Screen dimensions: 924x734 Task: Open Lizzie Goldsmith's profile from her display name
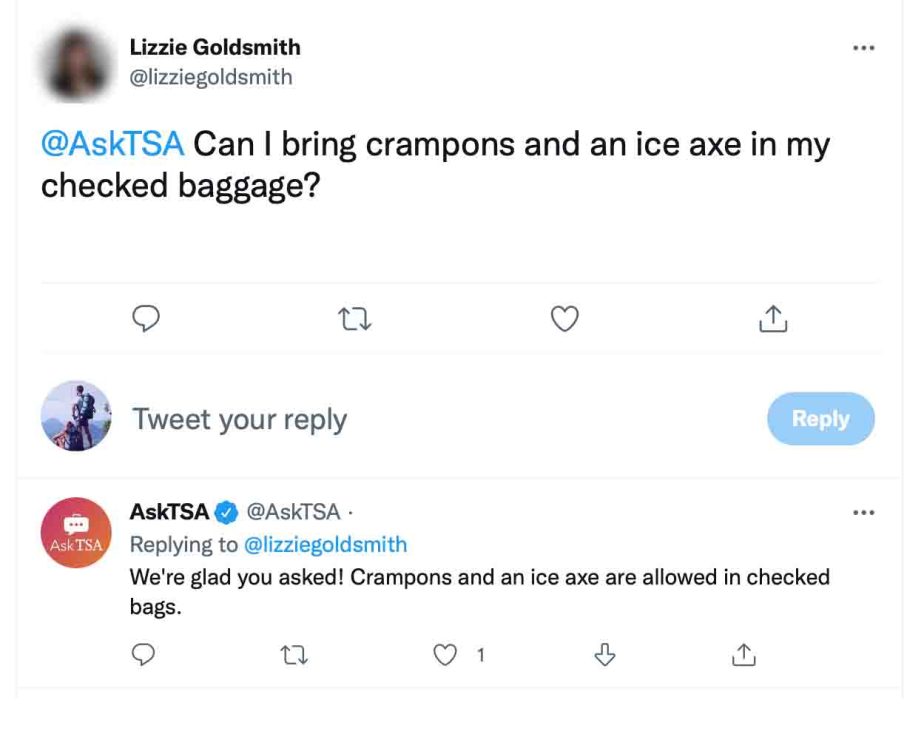[x=215, y=47]
